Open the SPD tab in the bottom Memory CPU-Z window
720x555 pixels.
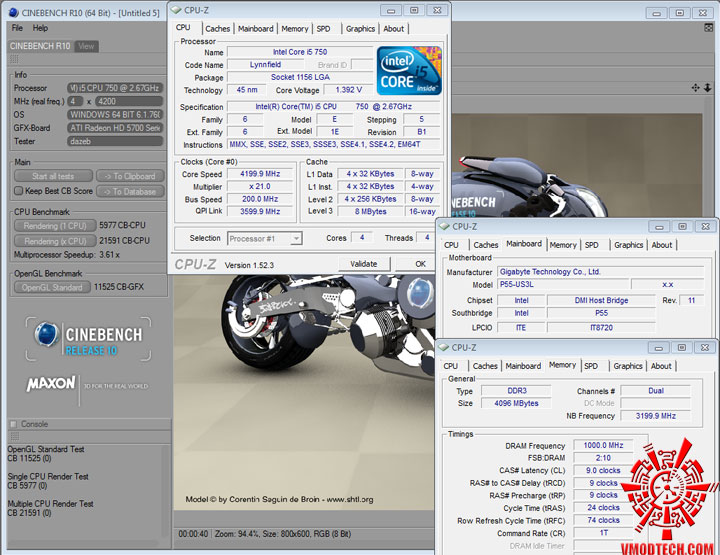tap(591, 366)
